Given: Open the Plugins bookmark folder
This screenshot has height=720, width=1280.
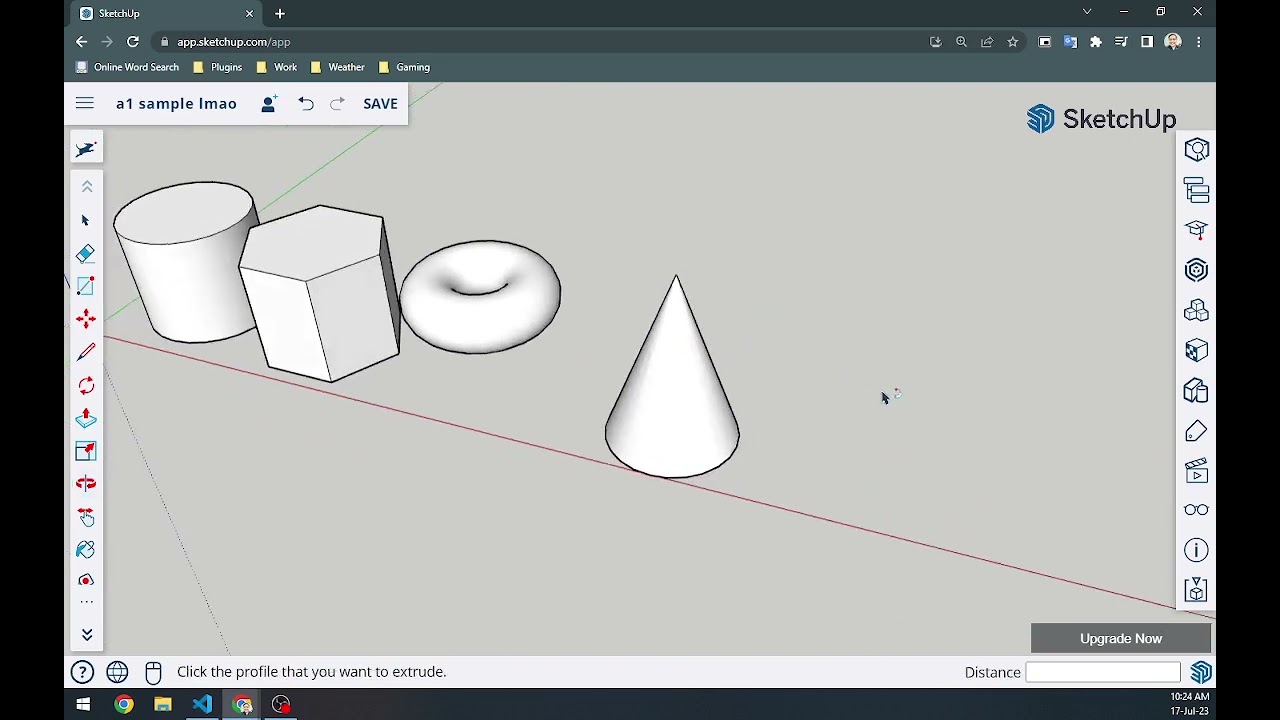Looking at the screenshot, I should tap(217, 67).
